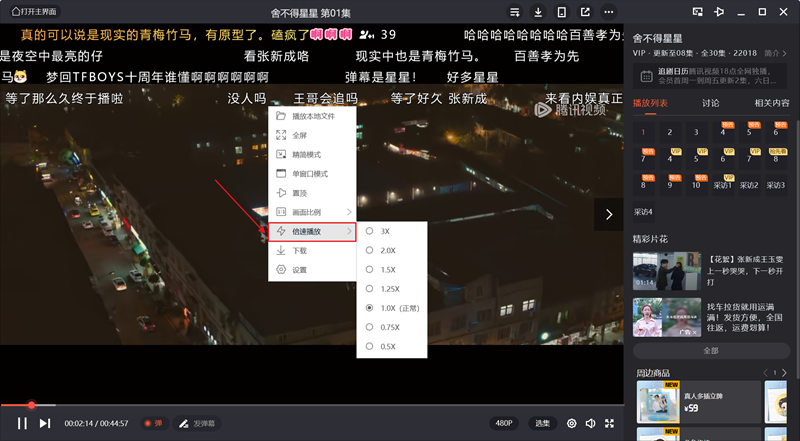This screenshot has width=800, height=441.
Task: Open the three-dots more options menu
Action: point(609,12)
